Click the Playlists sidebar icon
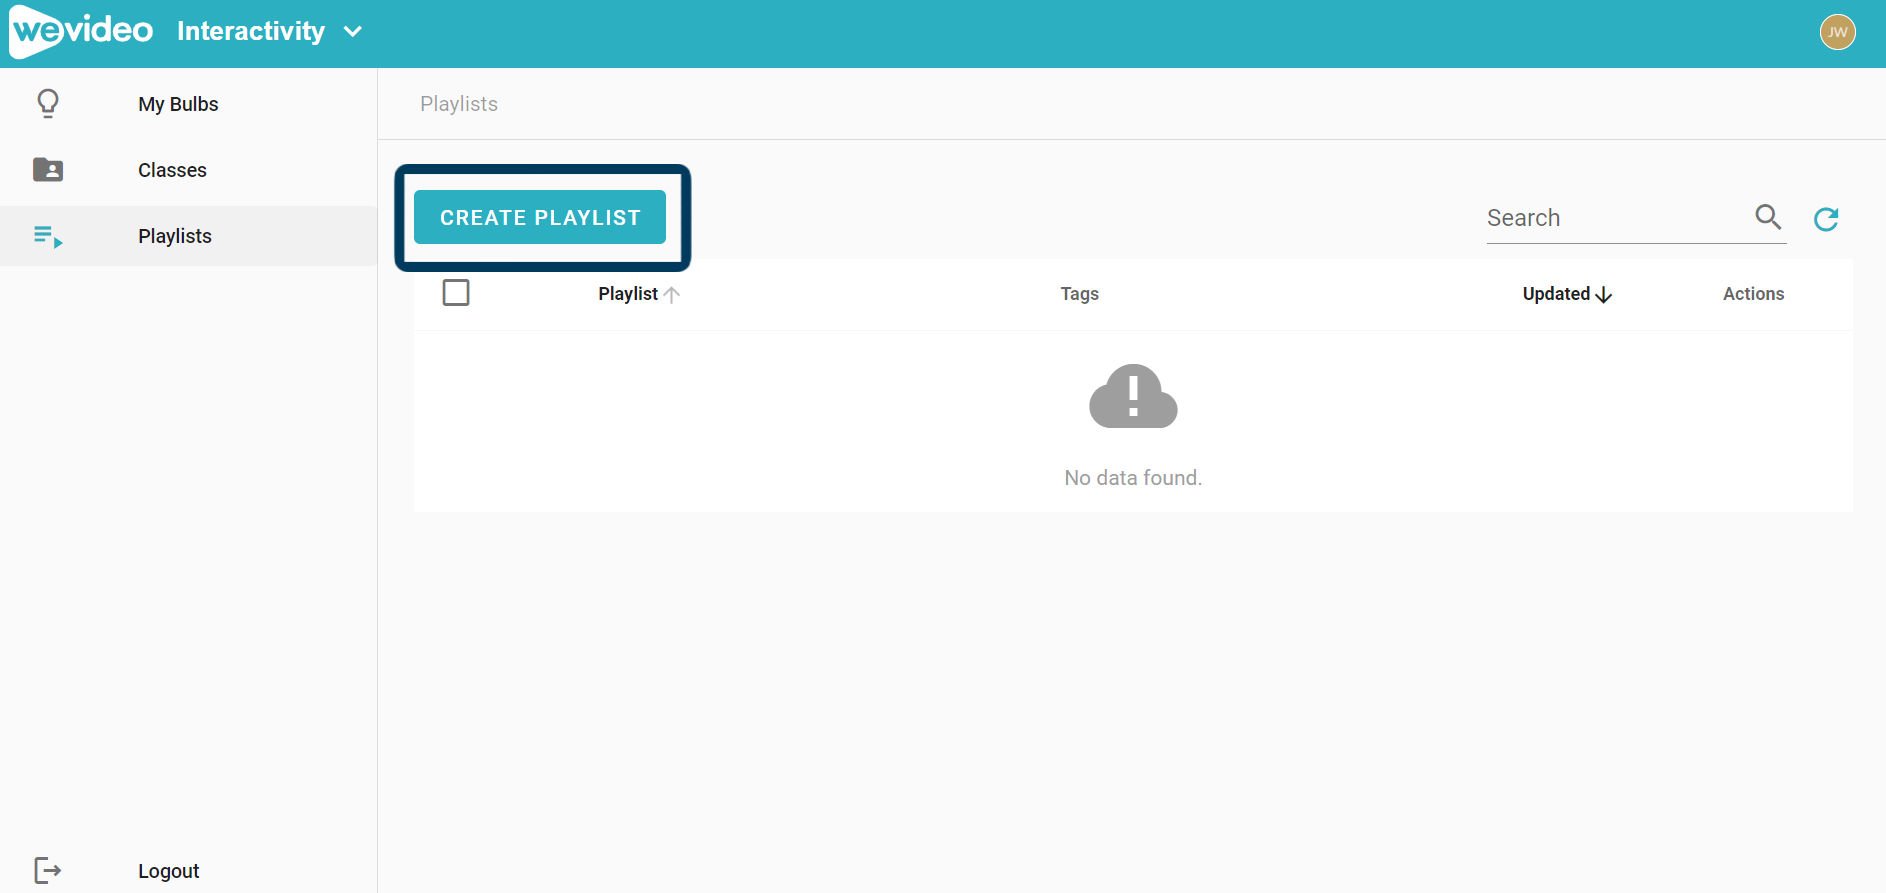The width and height of the screenshot is (1886, 893). [47, 236]
